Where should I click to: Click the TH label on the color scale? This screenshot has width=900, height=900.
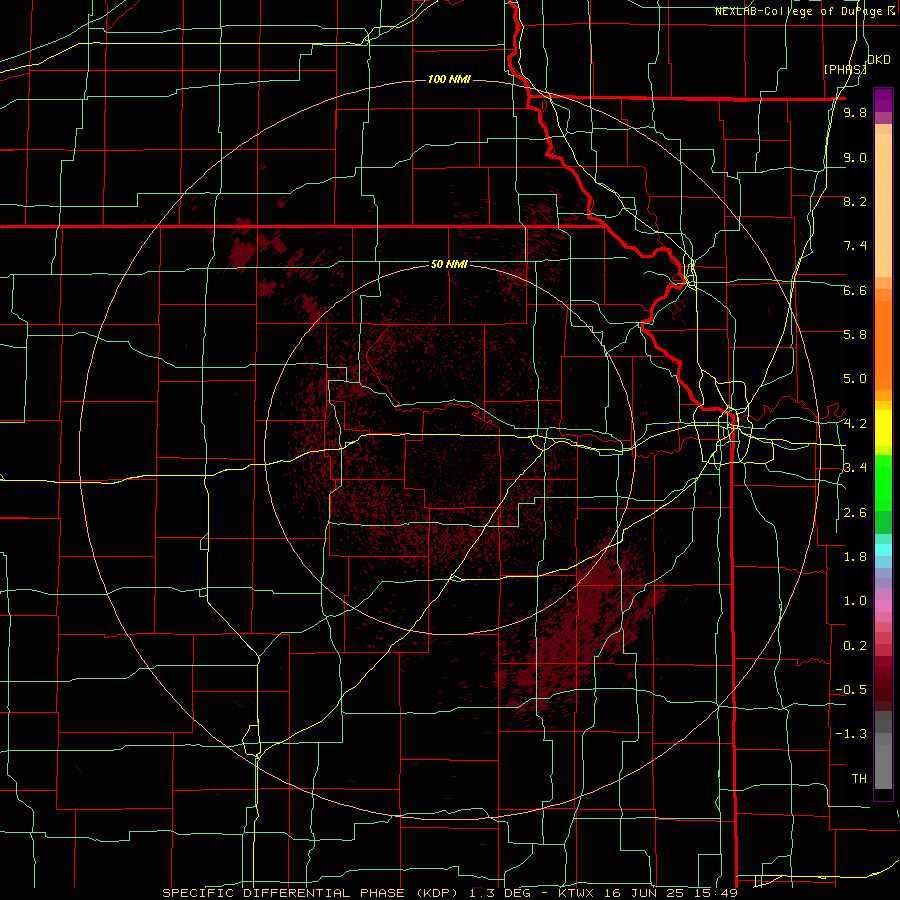(859, 778)
